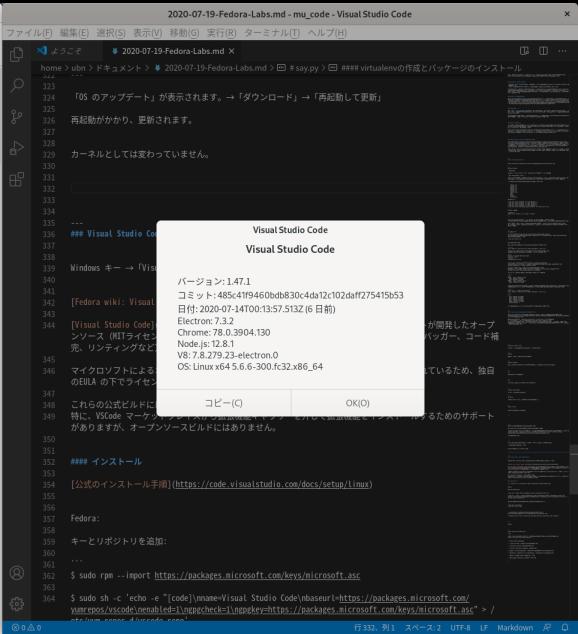Click the commit hash in the dialog

pyautogui.click(x=310, y=295)
